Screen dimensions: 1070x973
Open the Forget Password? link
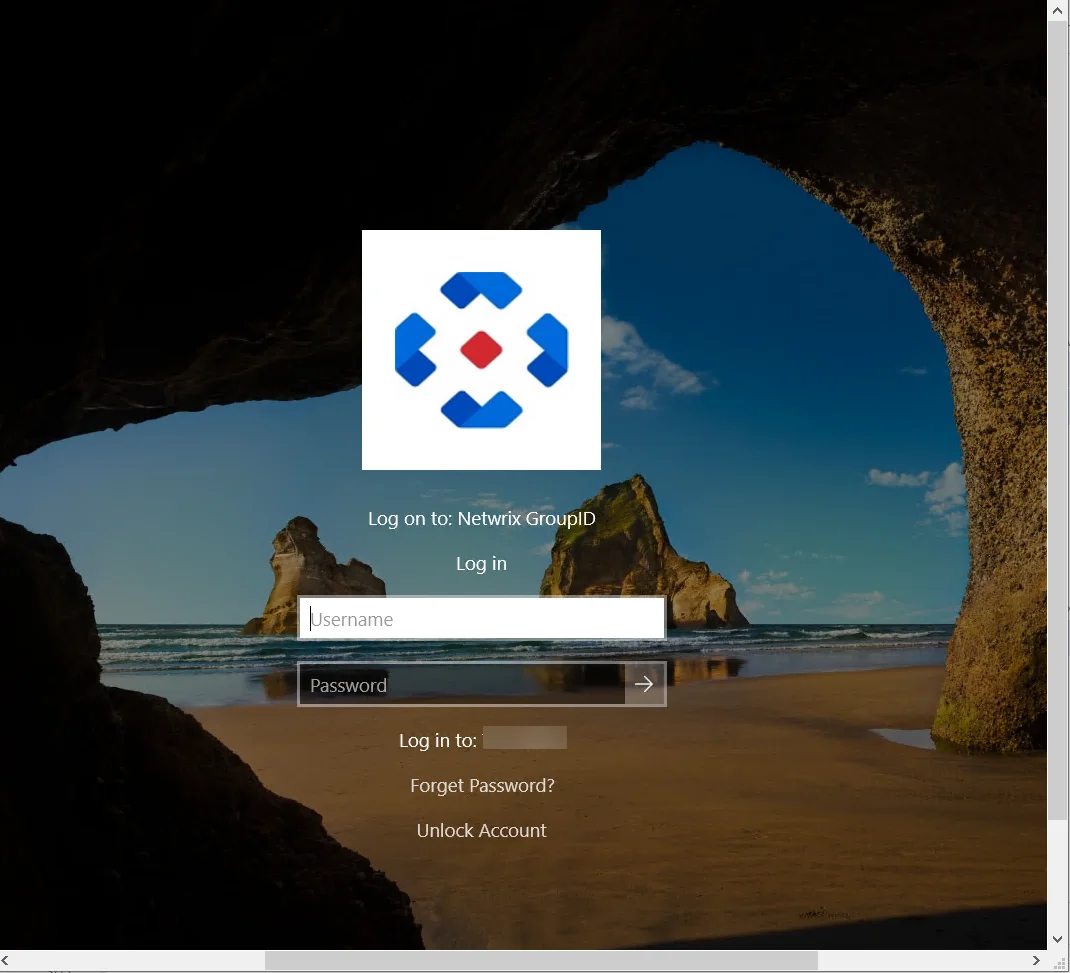pyautogui.click(x=482, y=785)
